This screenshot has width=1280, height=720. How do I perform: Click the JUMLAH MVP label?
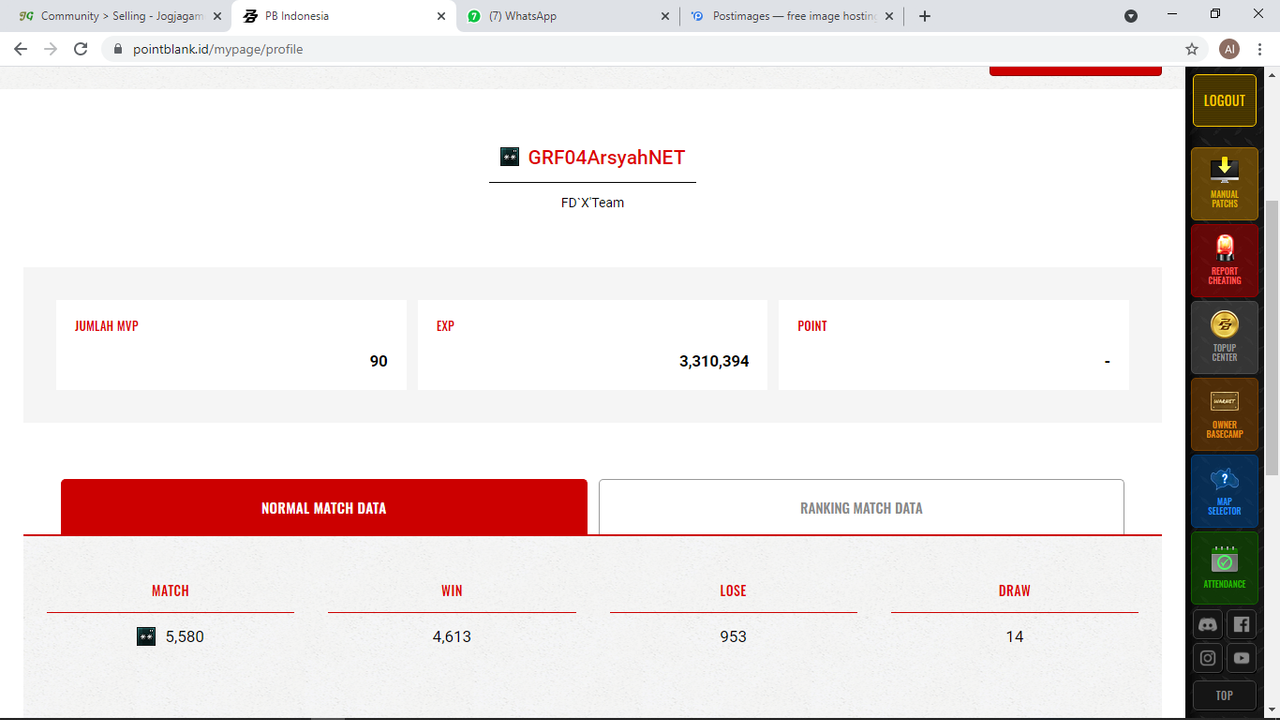(x=106, y=326)
